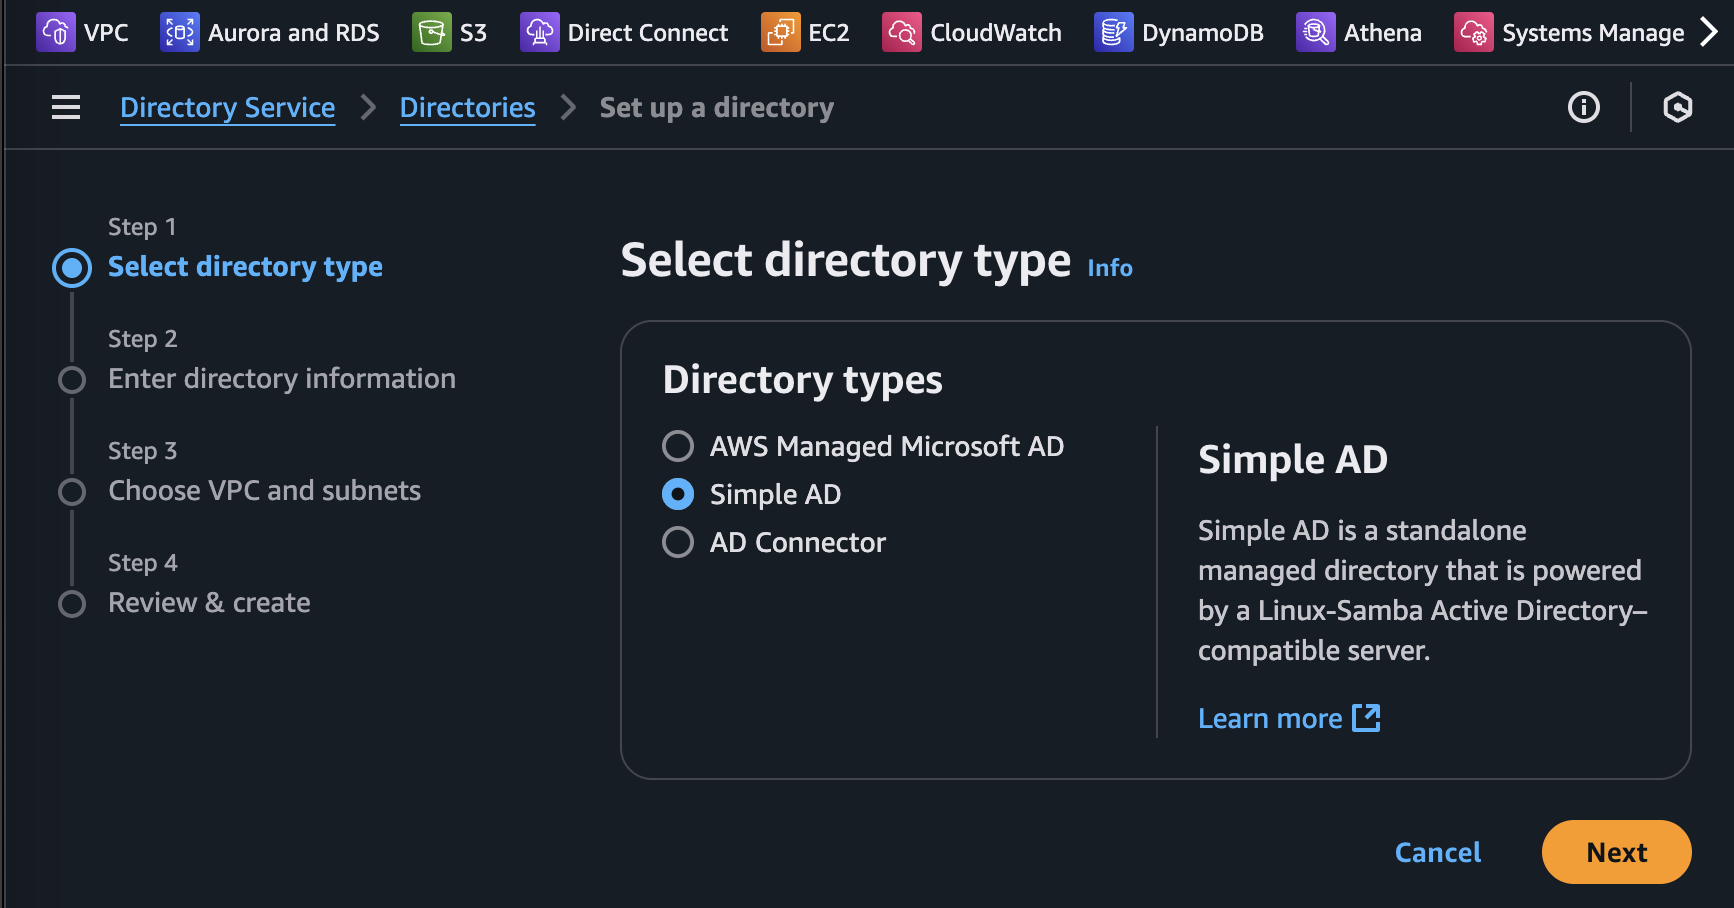
Task: Open the DynamoDB service icon
Action: tap(1113, 32)
